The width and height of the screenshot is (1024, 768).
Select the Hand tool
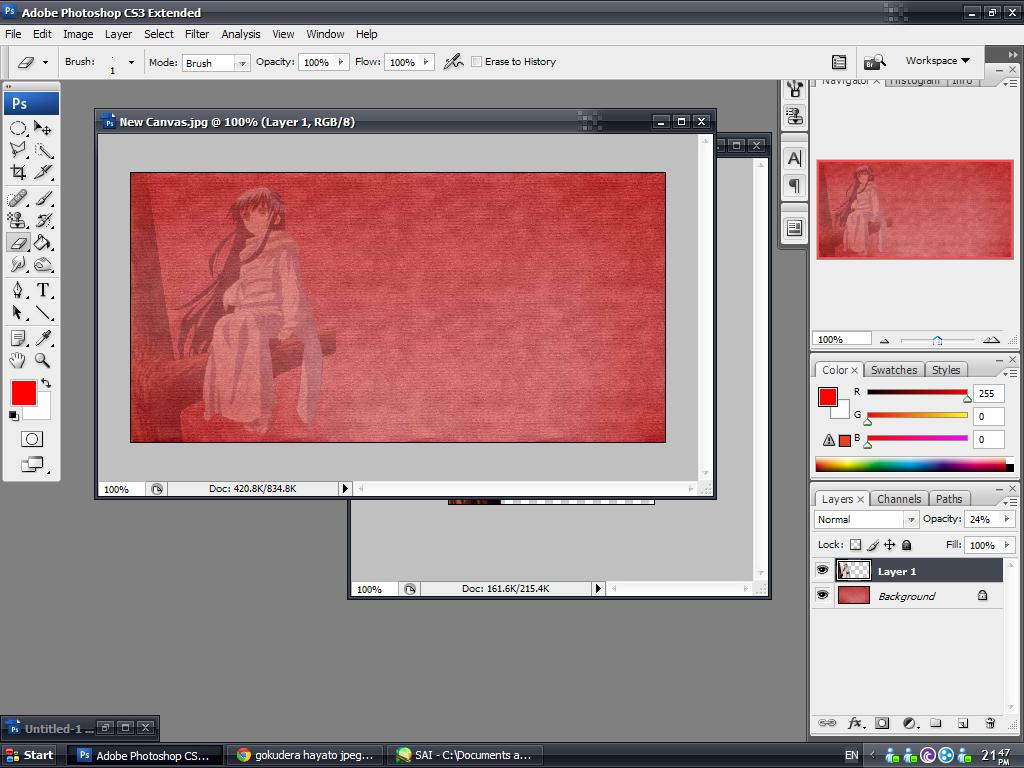(18, 360)
